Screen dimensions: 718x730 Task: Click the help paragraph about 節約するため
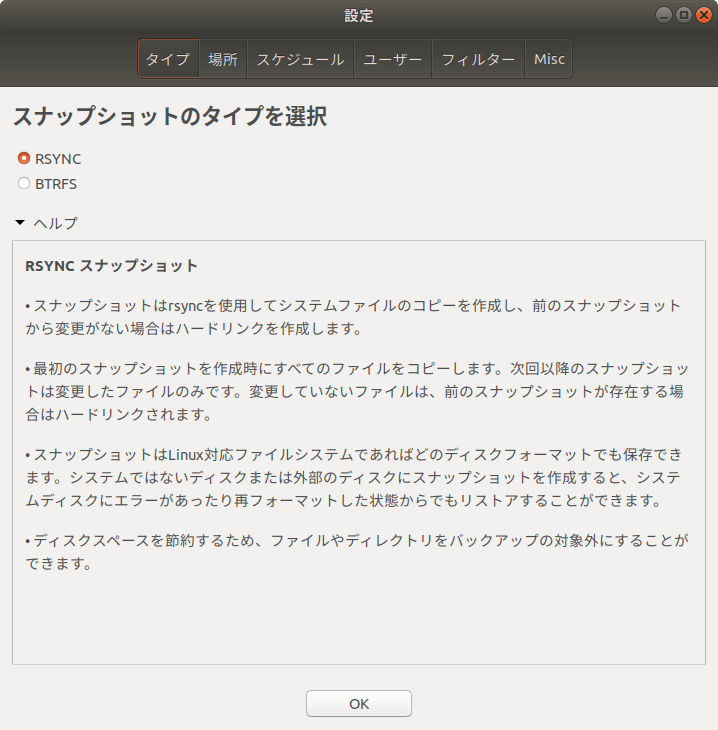[x=357, y=552]
